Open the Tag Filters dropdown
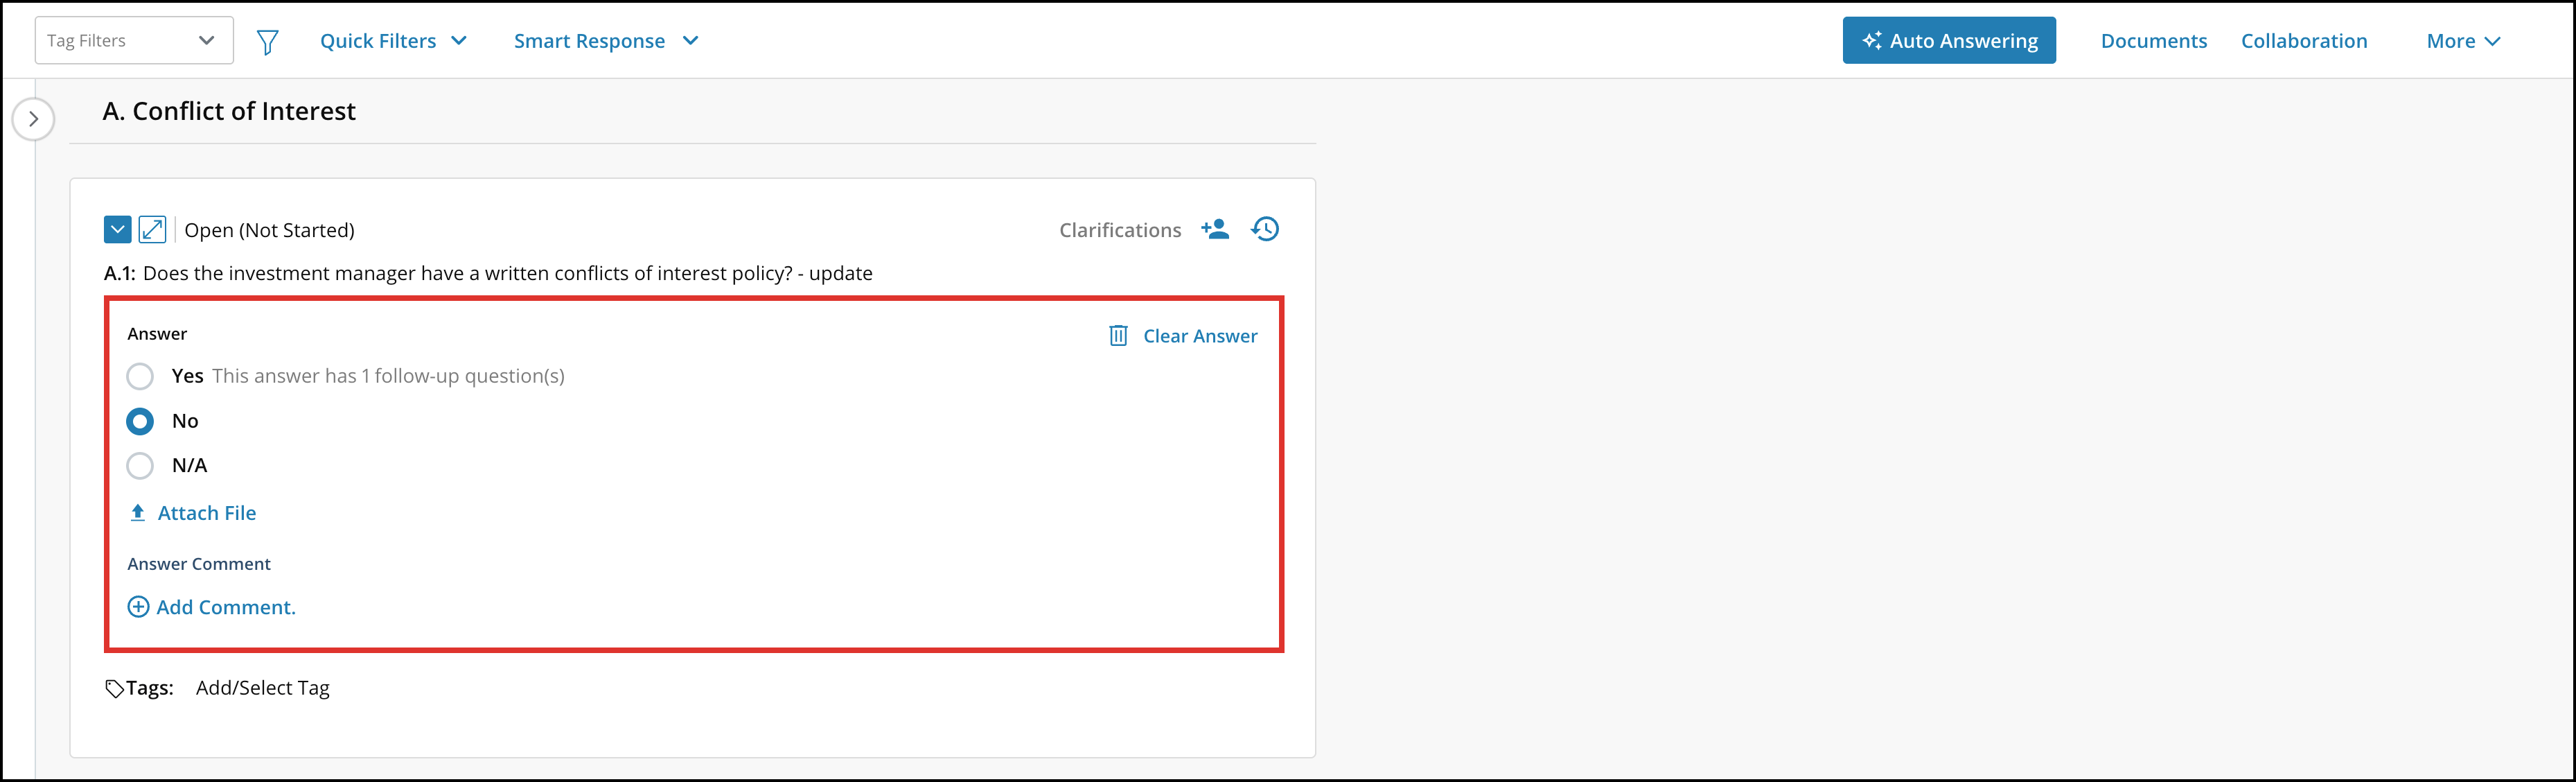2576x782 pixels. [134, 41]
